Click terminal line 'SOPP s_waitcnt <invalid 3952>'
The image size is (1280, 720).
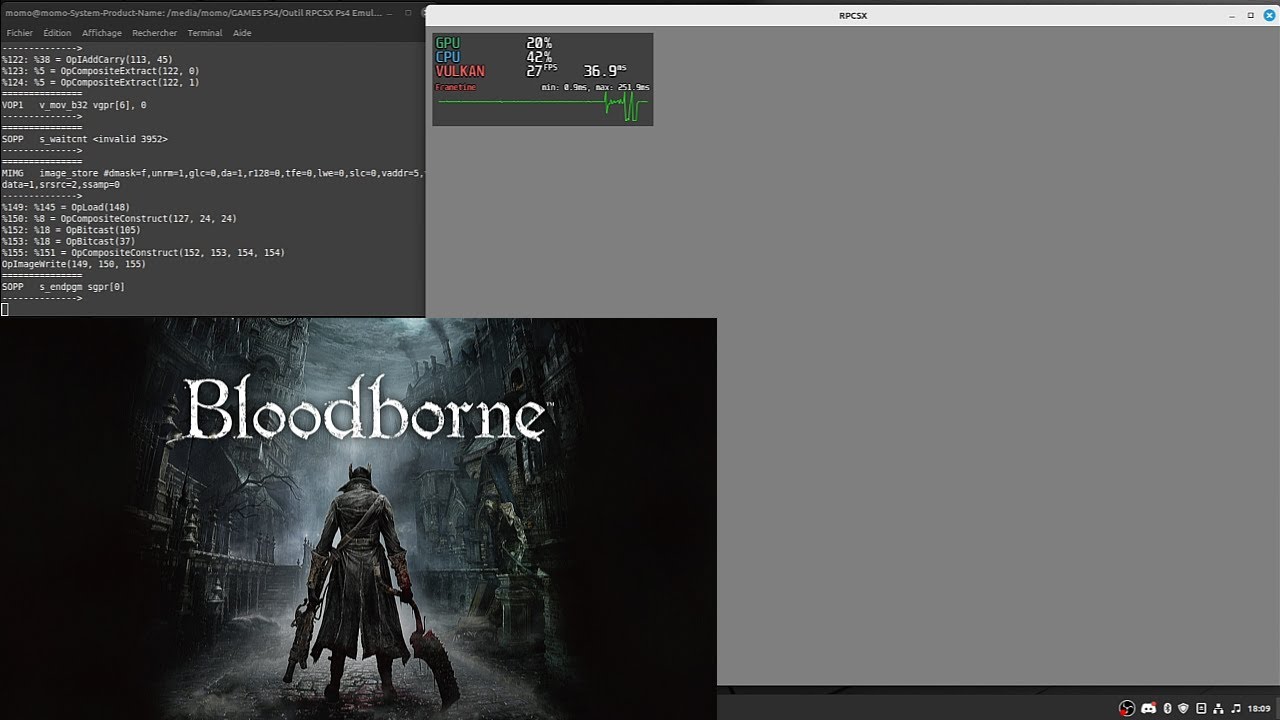tap(85, 139)
